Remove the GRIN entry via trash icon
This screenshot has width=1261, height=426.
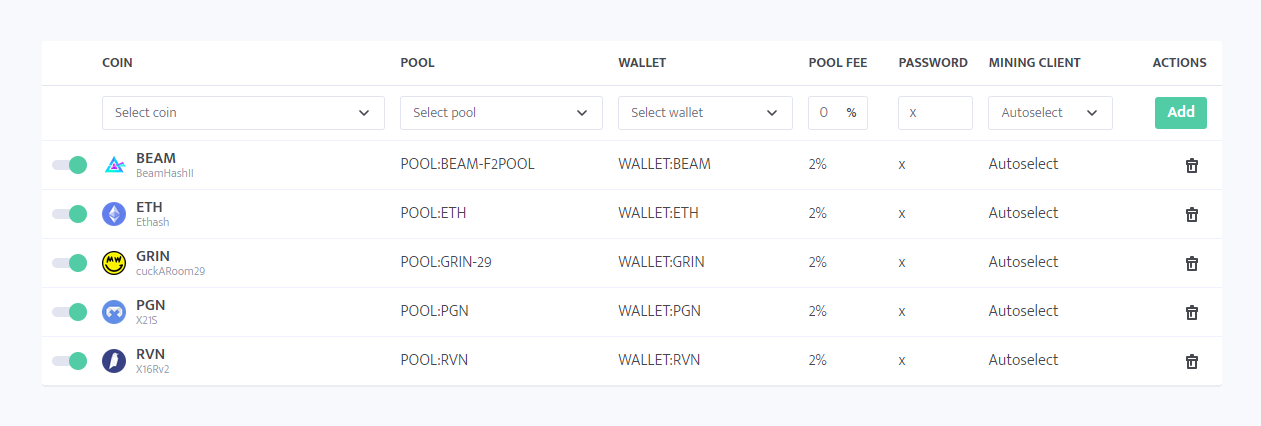[x=1191, y=263]
